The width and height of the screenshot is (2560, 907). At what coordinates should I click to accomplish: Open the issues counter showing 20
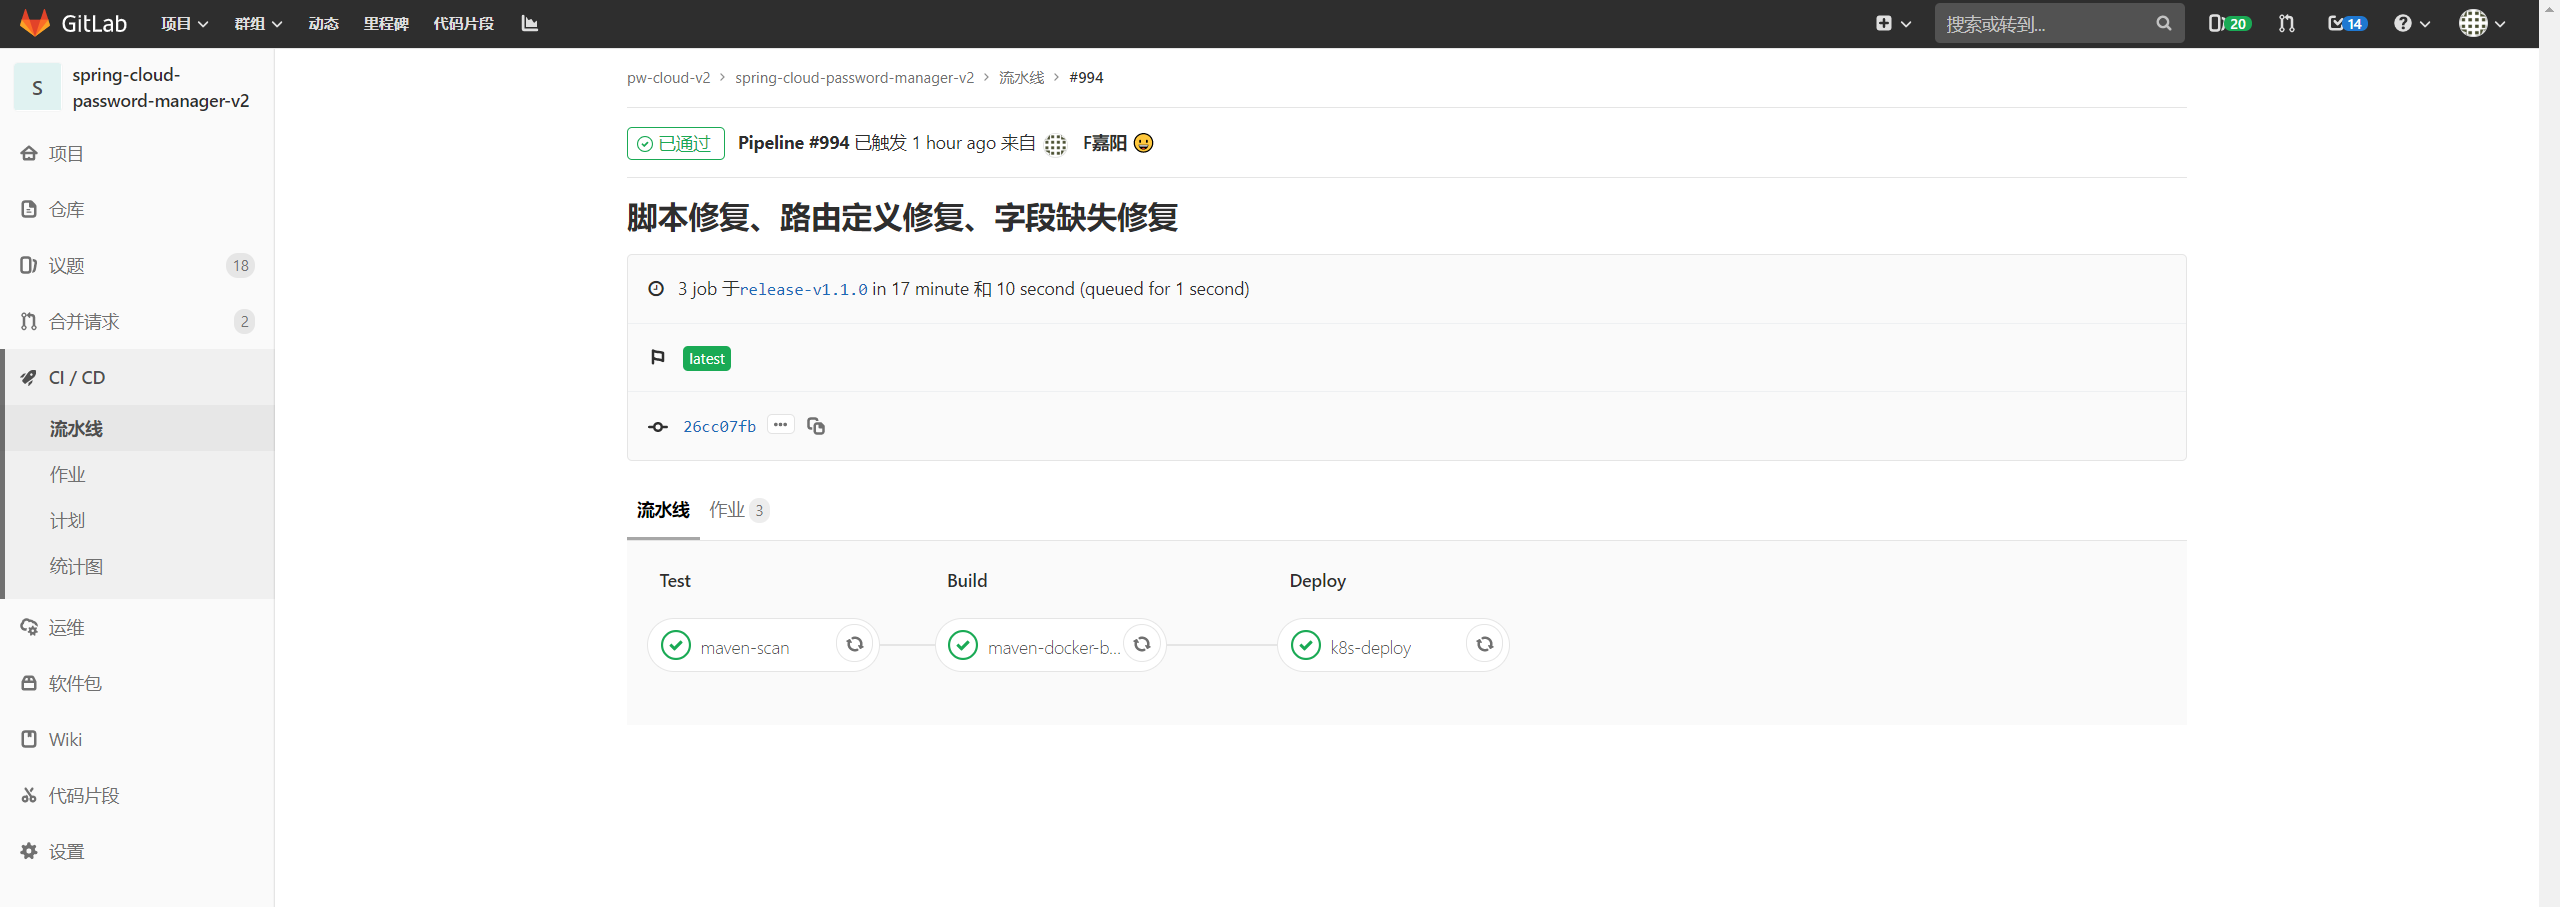pos(2229,23)
